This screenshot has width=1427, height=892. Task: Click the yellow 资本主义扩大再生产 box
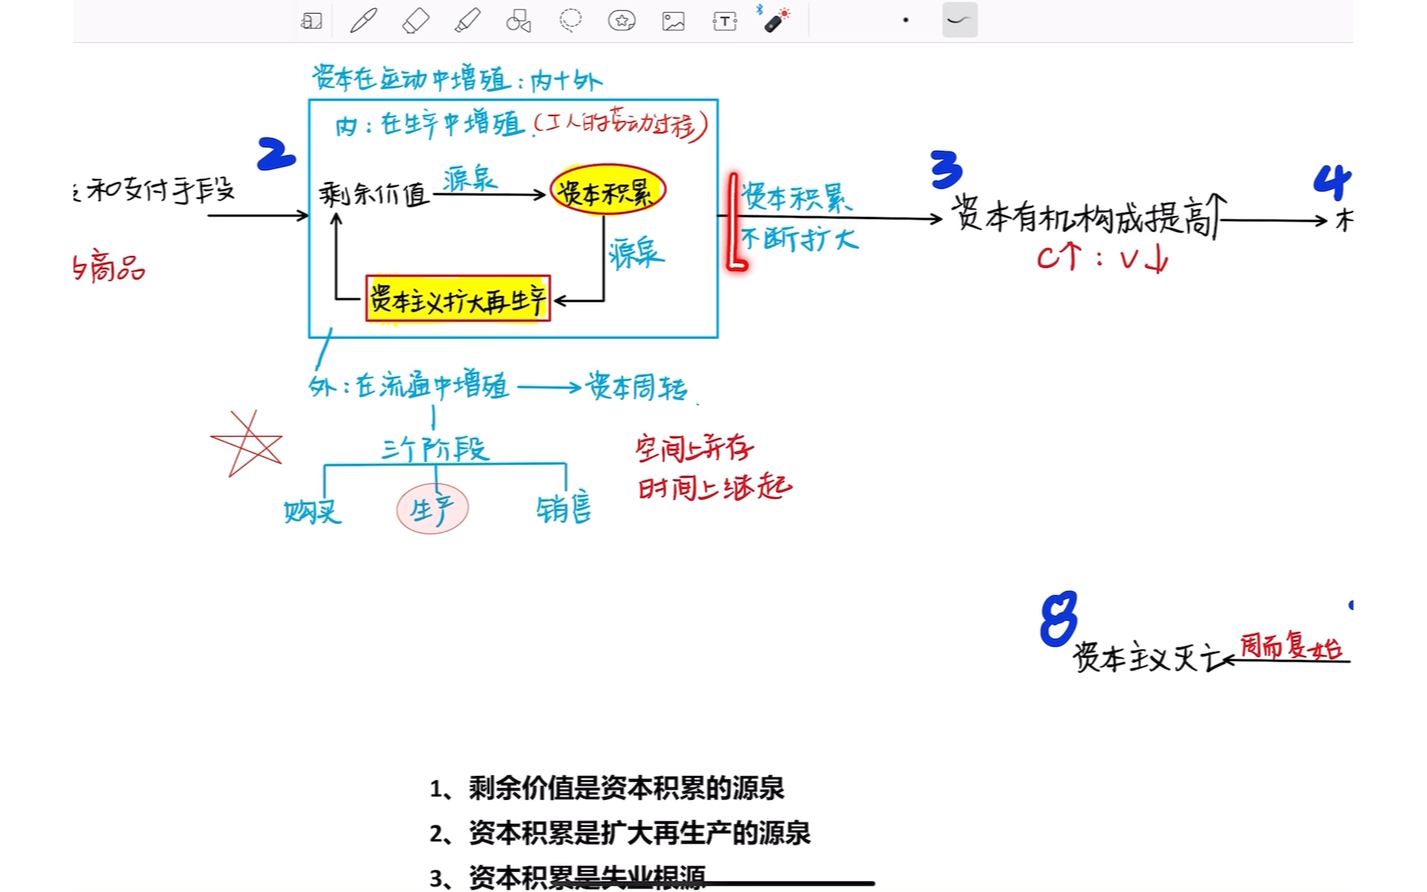458,298
